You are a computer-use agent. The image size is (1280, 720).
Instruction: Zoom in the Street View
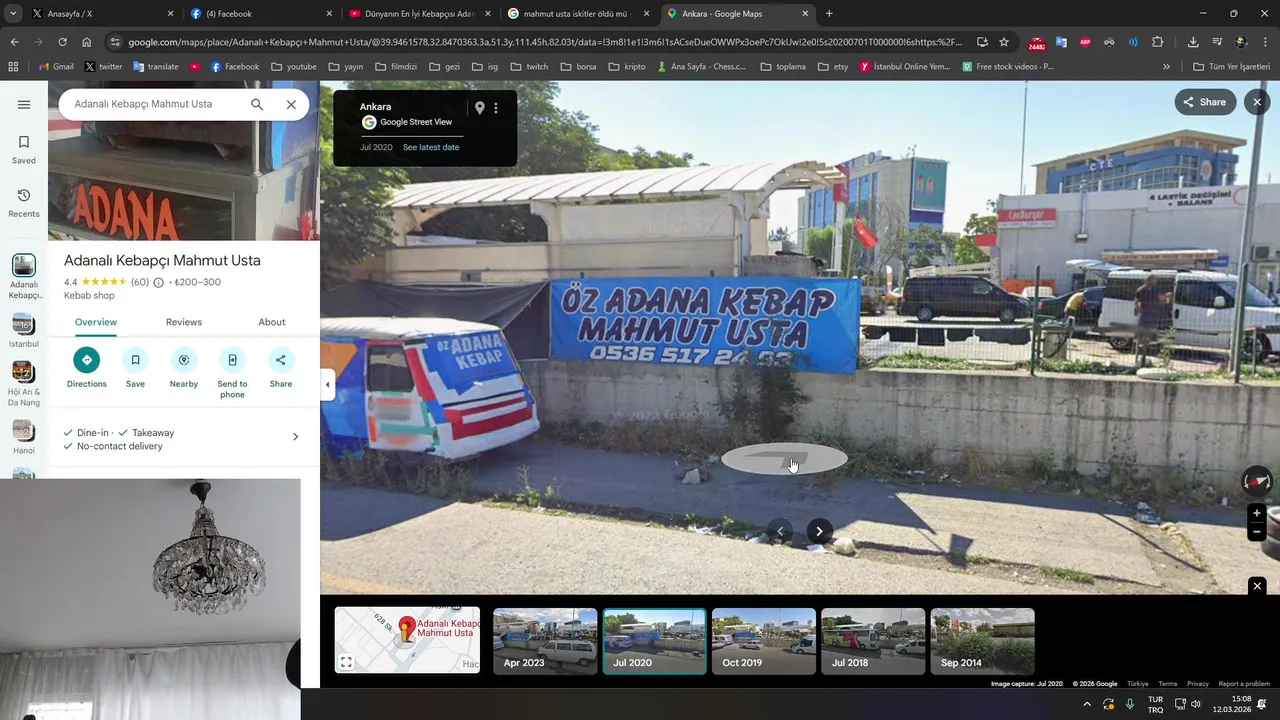coord(1257,513)
